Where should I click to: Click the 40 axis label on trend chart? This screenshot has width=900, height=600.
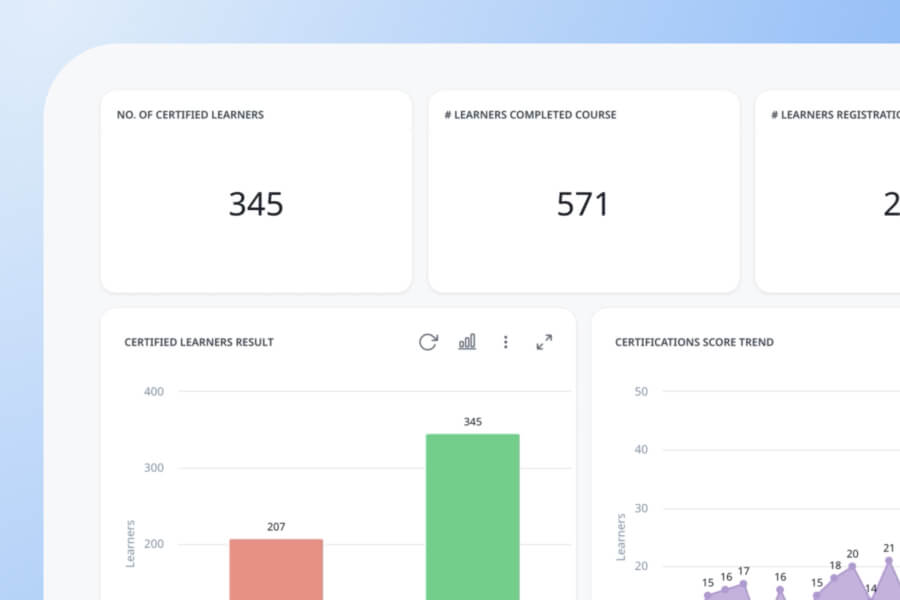pyautogui.click(x=641, y=450)
